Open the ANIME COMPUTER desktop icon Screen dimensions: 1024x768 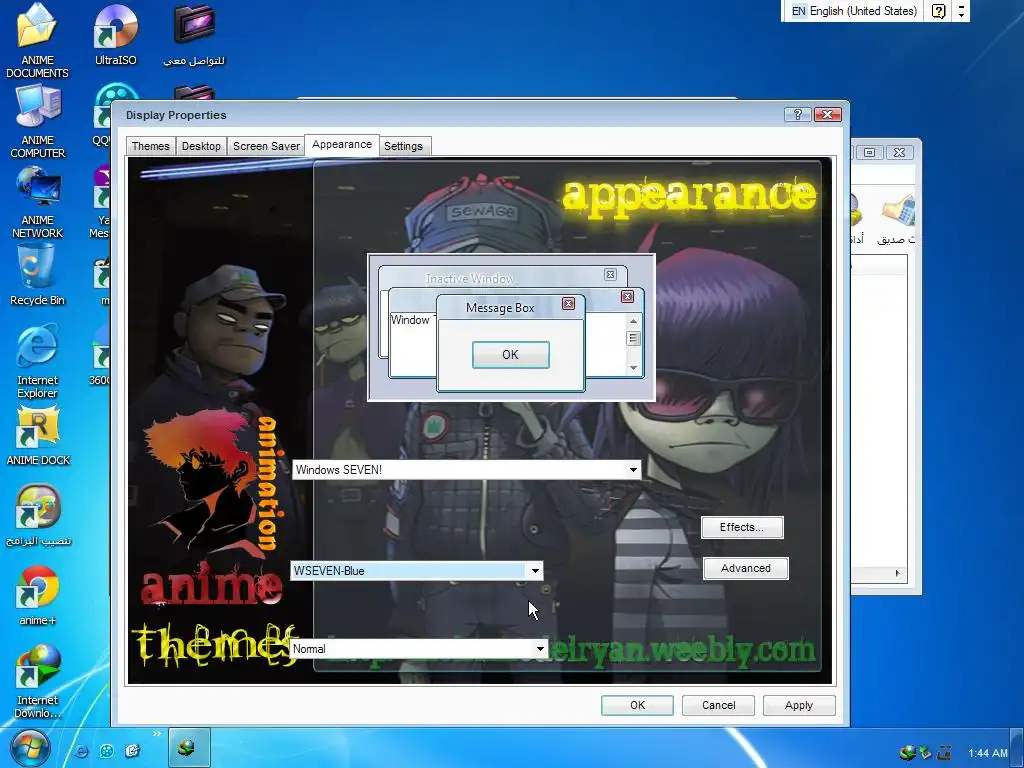37,121
